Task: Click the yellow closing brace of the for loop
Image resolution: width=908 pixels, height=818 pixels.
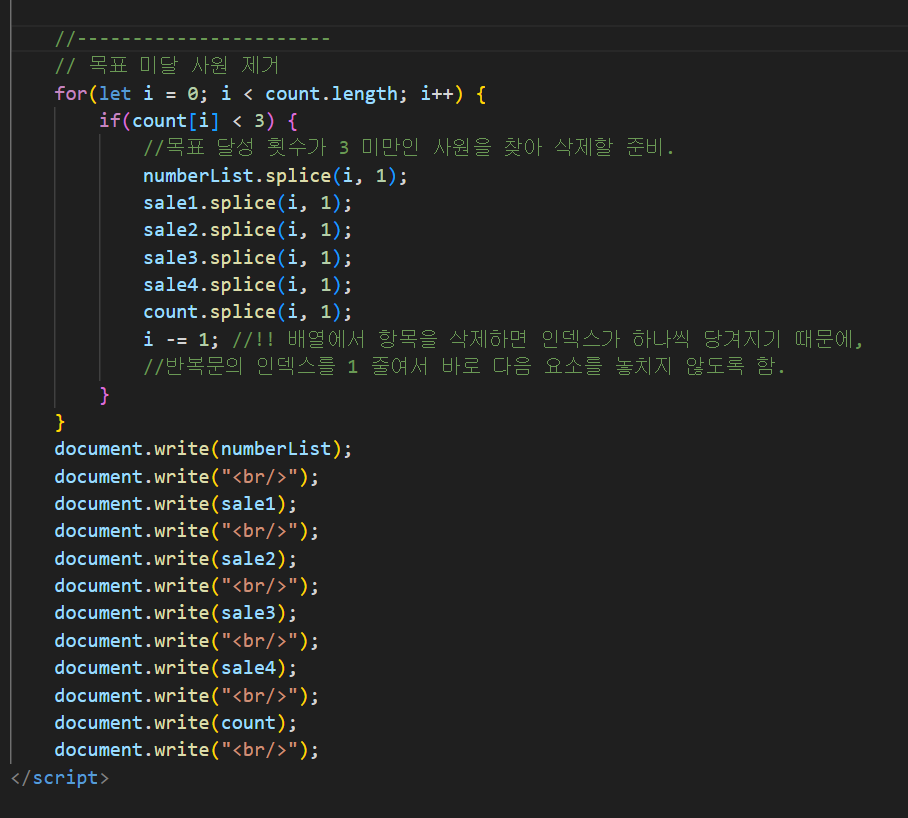Action: pos(60,423)
